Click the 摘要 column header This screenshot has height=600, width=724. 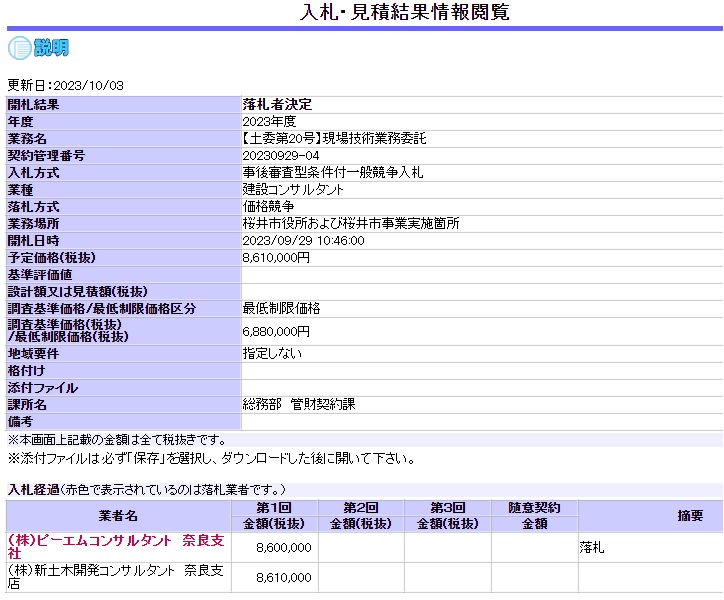(x=690, y=516)
